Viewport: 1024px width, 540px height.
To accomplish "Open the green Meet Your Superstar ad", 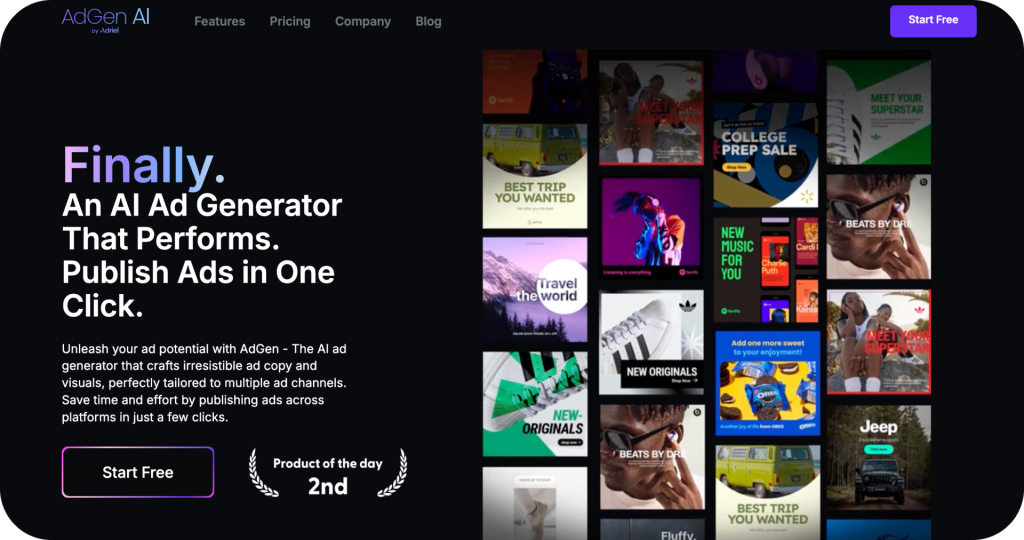I will tap(878, 112).
